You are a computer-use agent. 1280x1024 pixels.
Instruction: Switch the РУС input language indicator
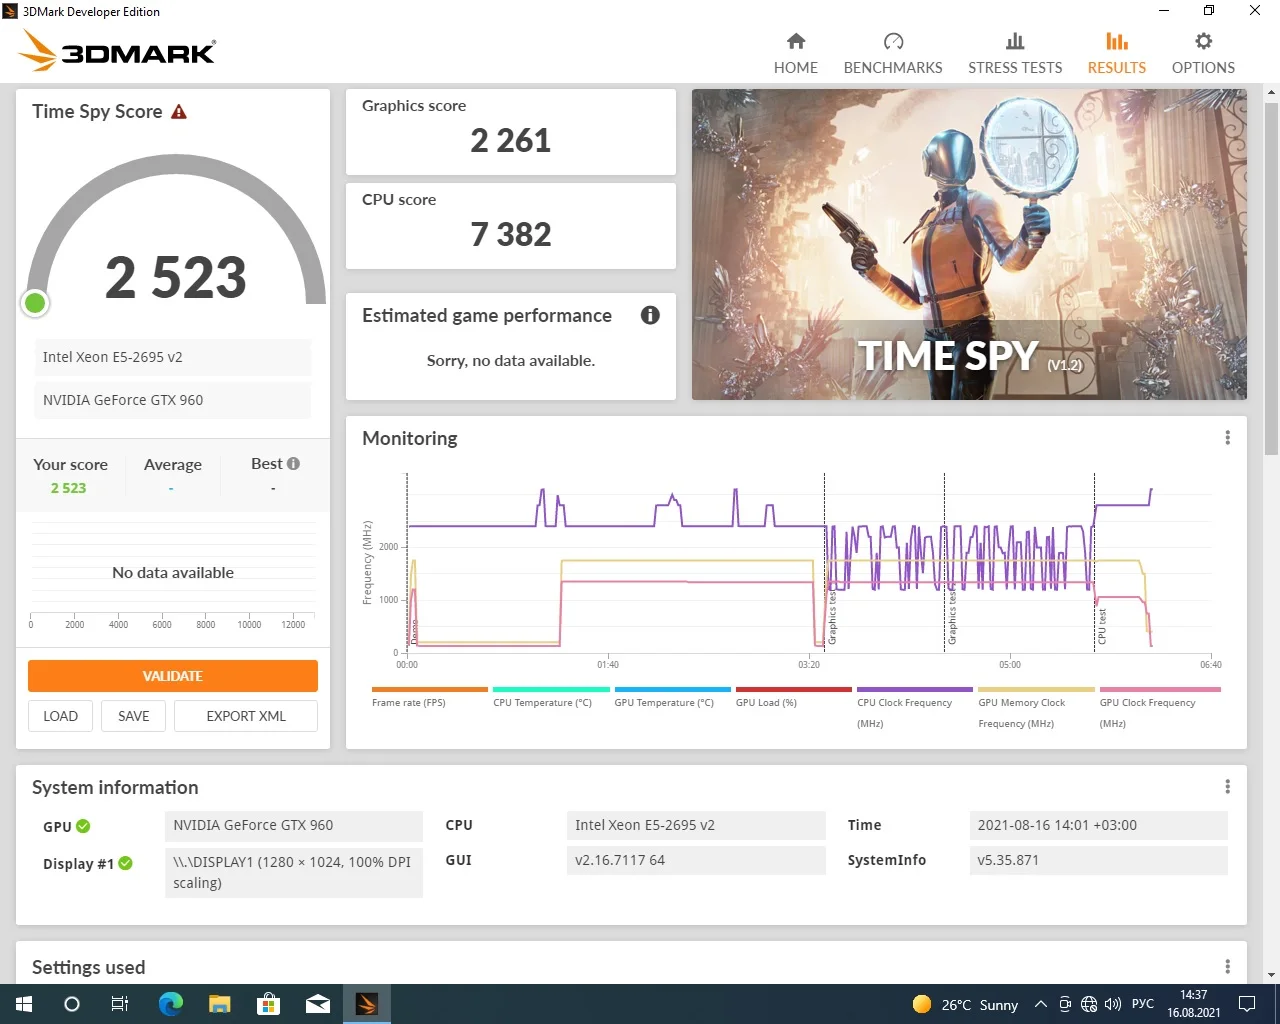pos(1143,1003)
